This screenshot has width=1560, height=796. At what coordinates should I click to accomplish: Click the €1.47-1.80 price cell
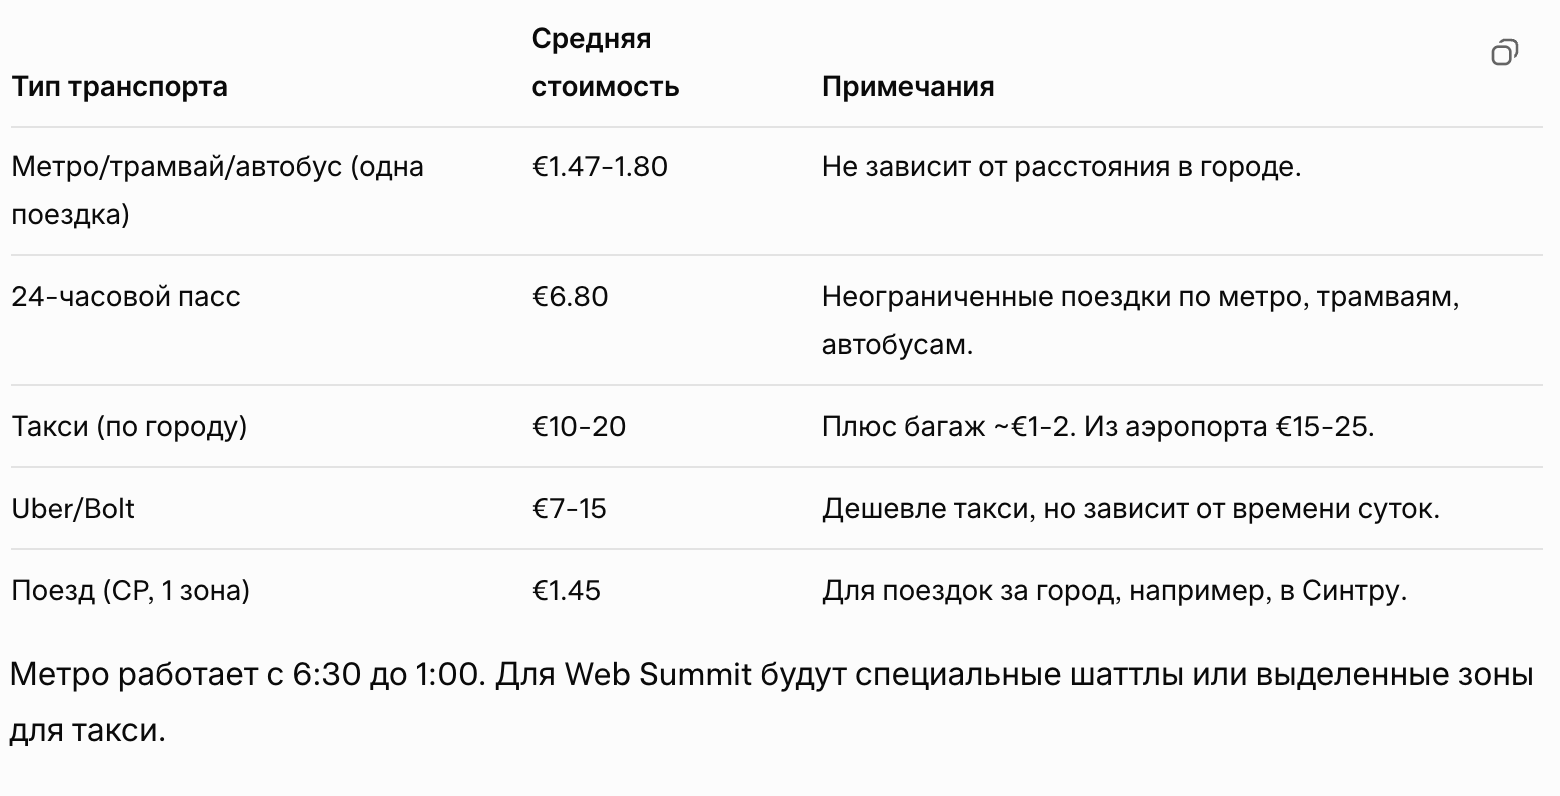[599, 166]
